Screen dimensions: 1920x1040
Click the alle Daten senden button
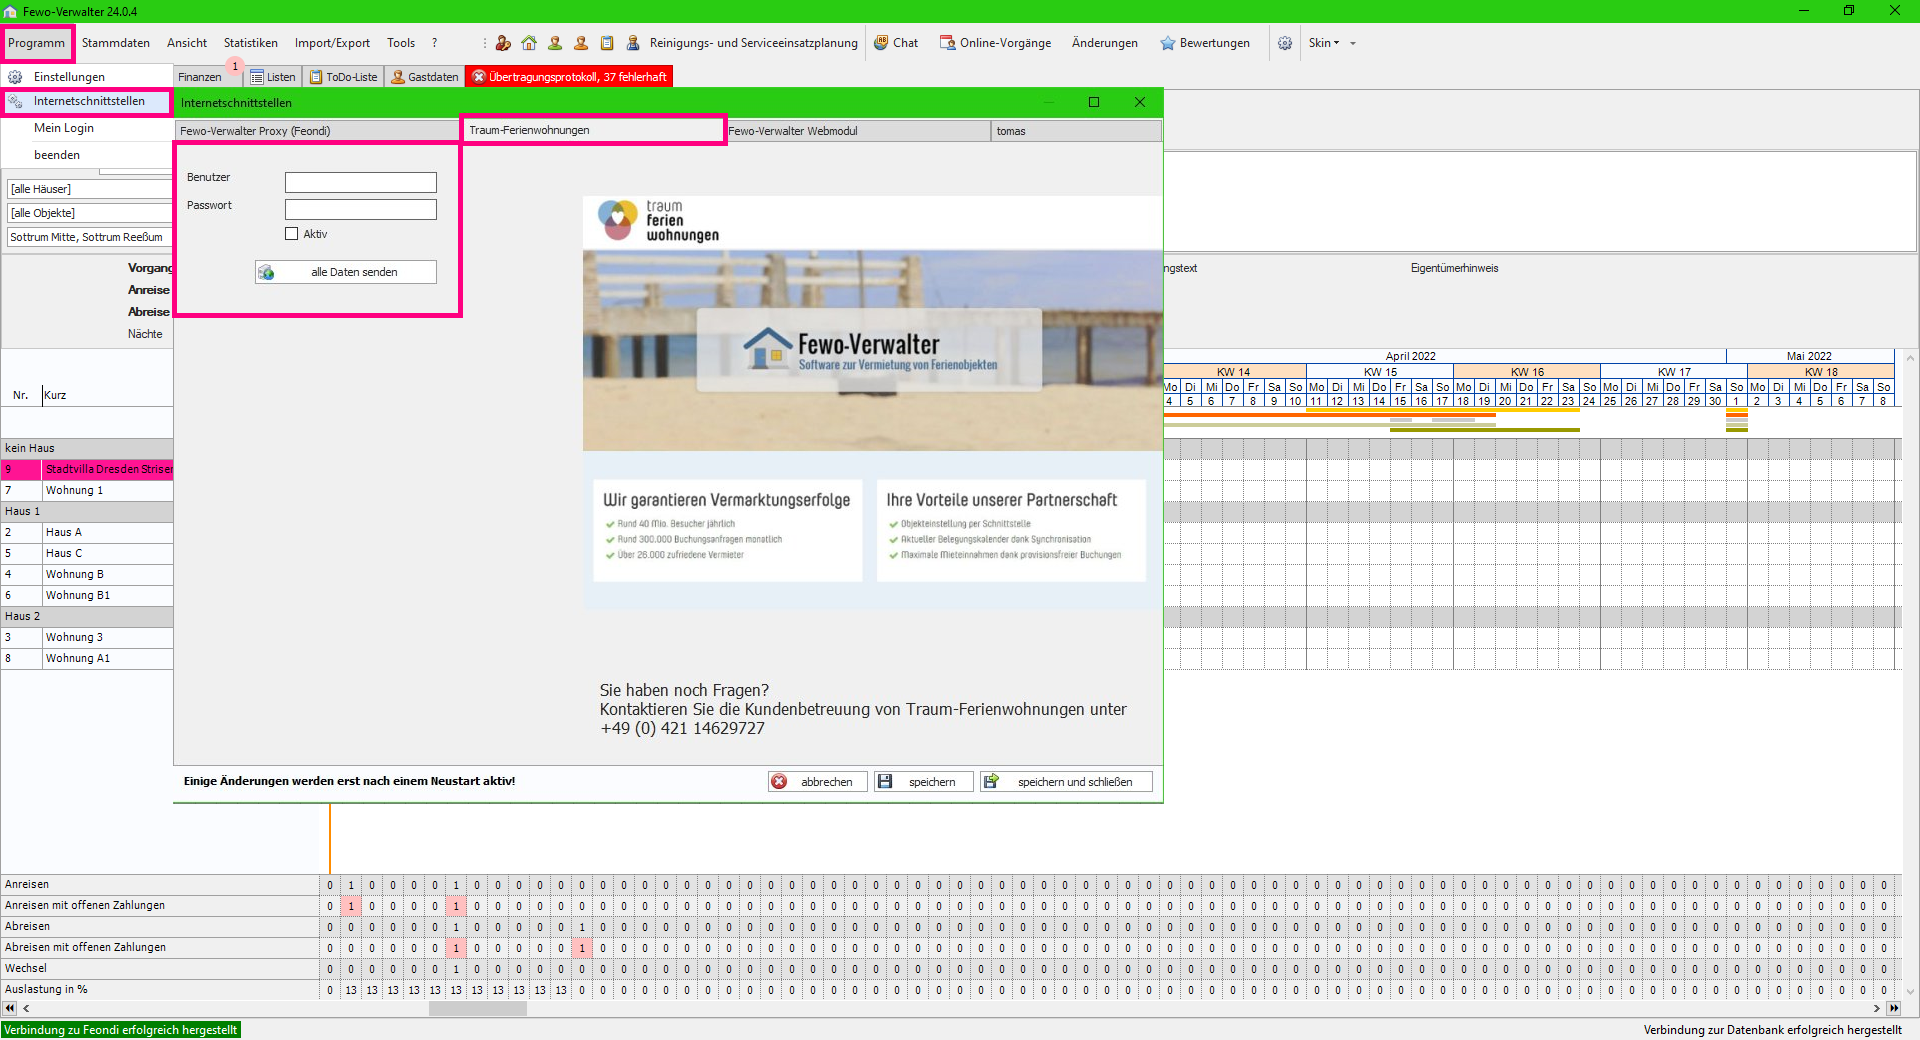[x=346, y=272]
